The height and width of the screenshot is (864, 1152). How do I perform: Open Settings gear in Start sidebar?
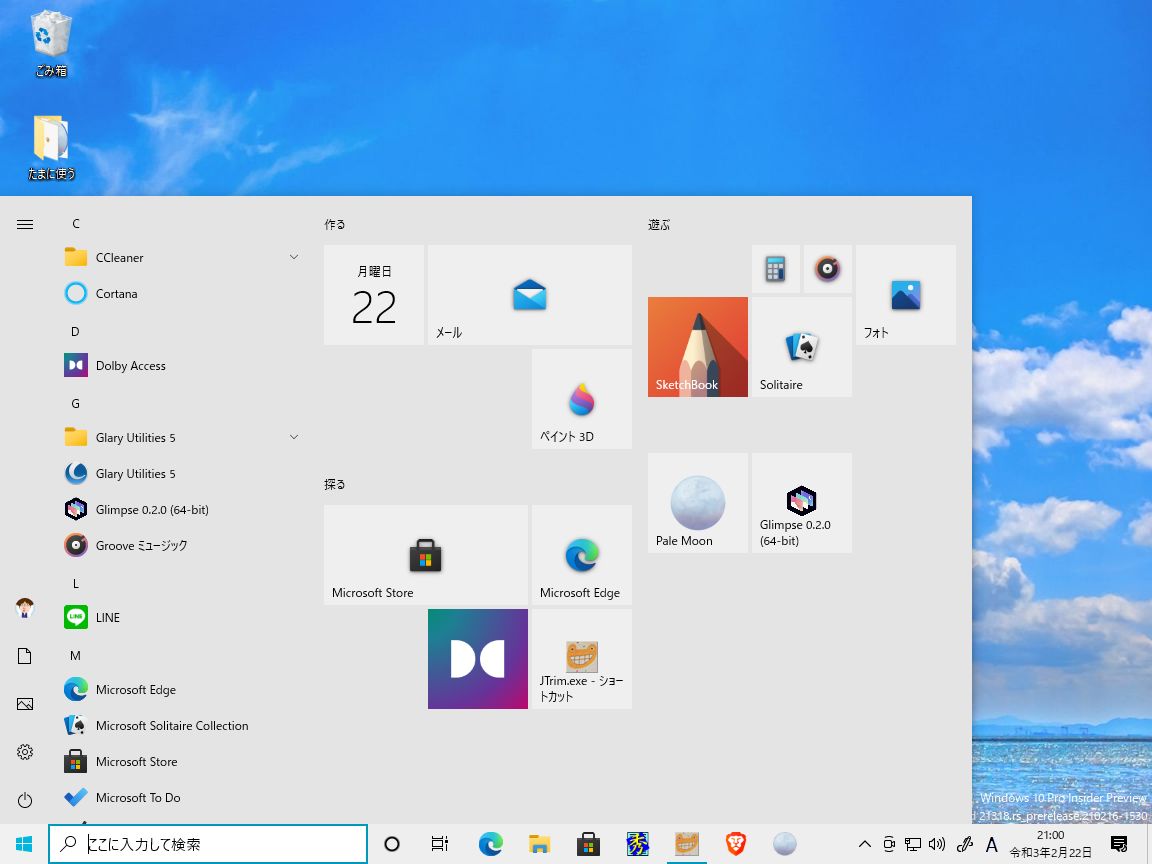pos(25,752)
